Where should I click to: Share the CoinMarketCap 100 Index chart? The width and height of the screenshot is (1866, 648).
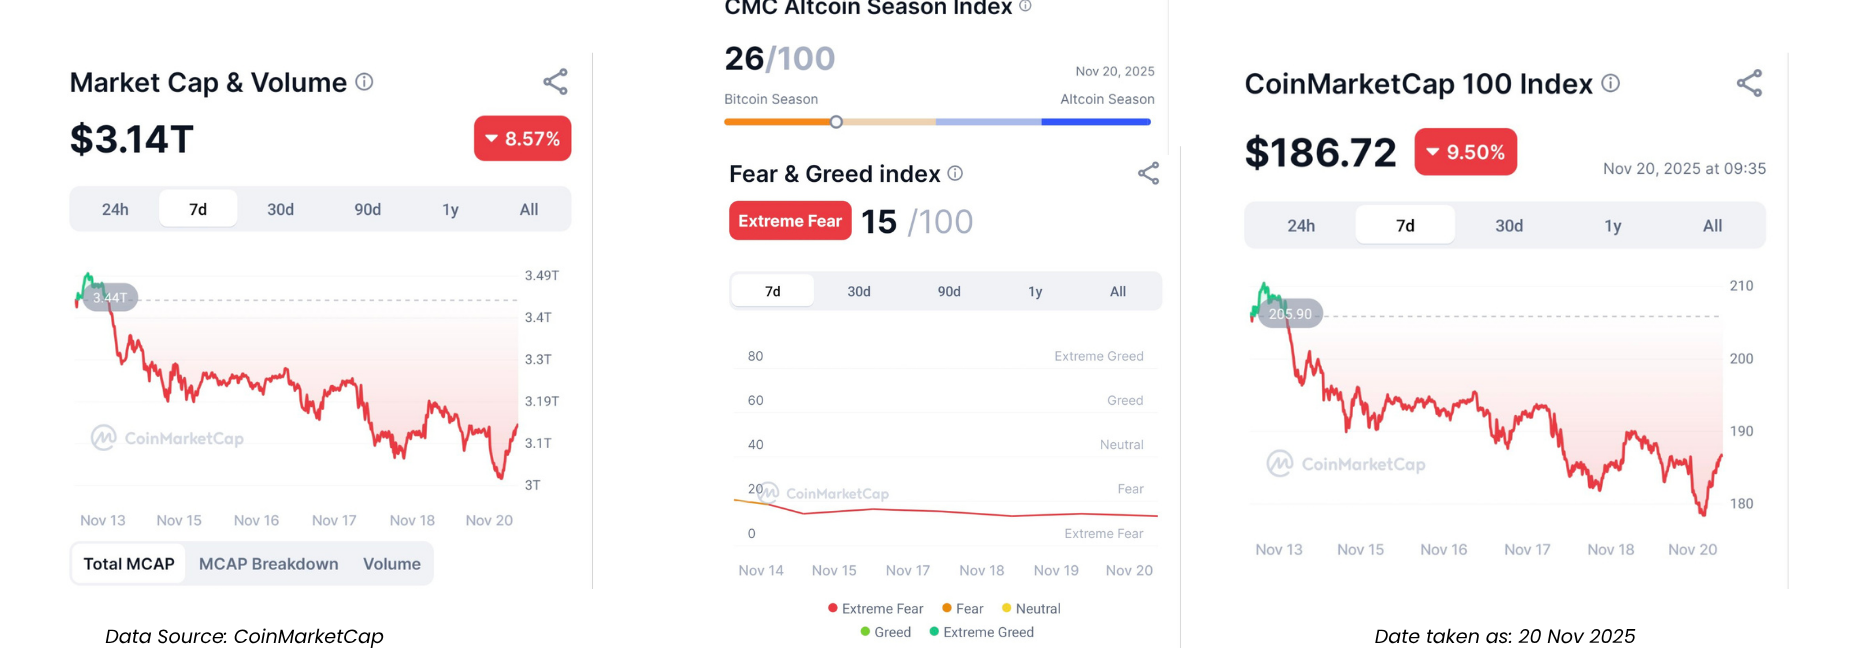(x=1749, y=83)
